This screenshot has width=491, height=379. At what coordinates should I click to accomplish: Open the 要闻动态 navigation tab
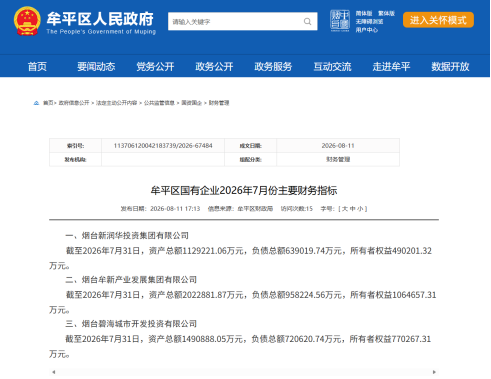[96, 67]
